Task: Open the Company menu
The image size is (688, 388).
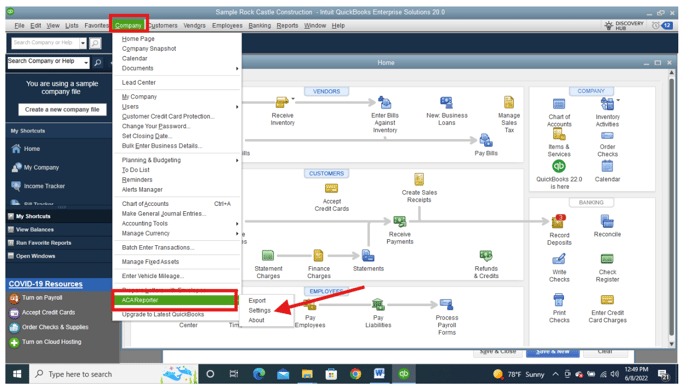Action: [129, 25]
